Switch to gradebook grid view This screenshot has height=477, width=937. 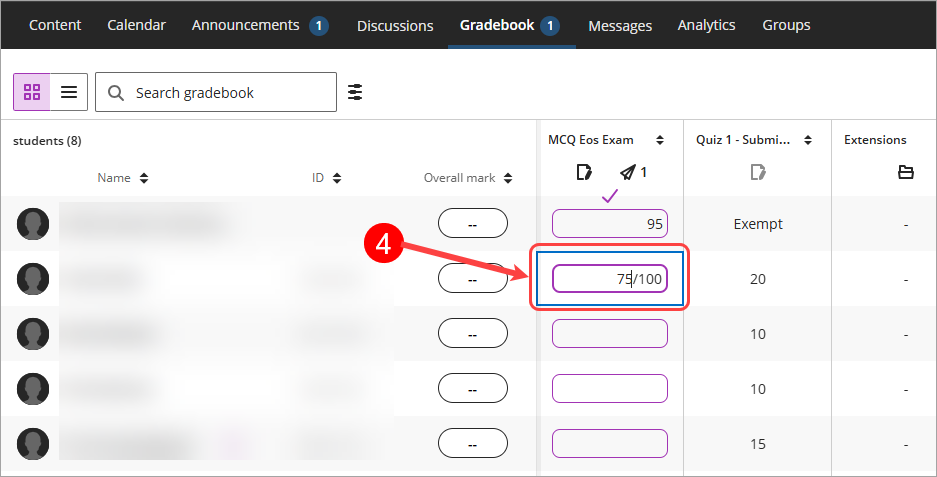(x=32, y=92)
